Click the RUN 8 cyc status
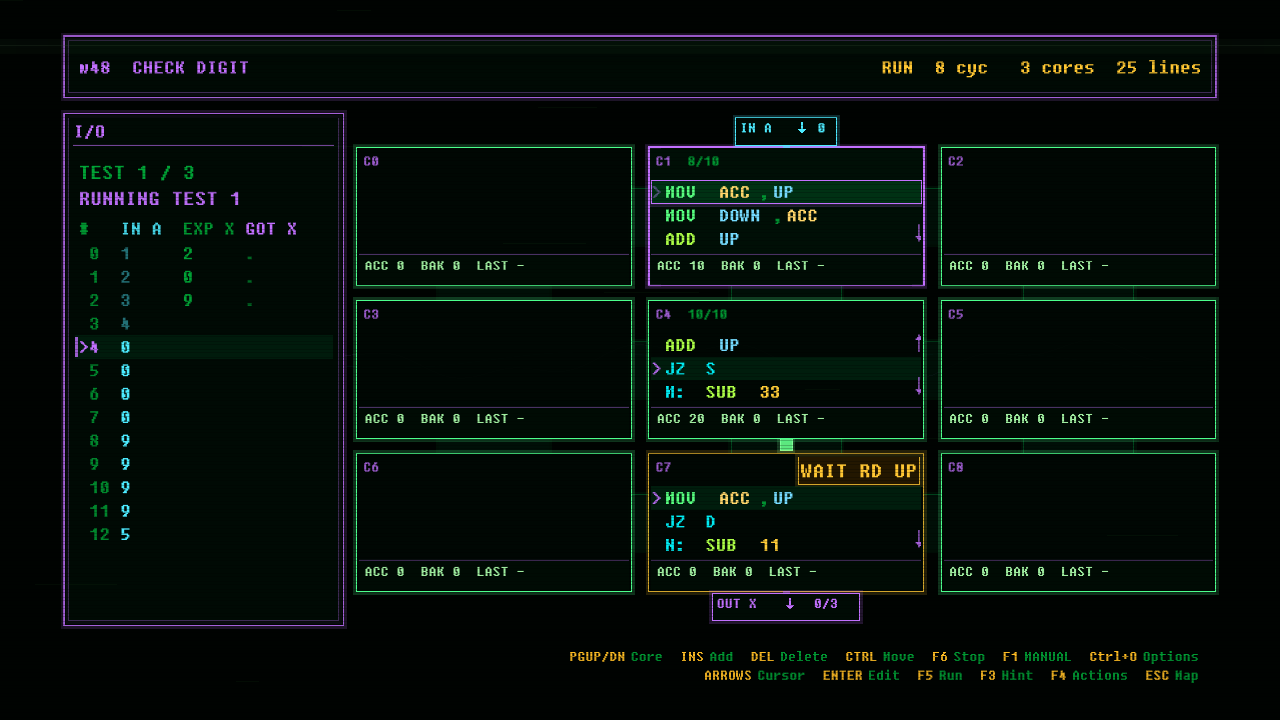Screen dimensions: 1280x720 coord(934,68)
